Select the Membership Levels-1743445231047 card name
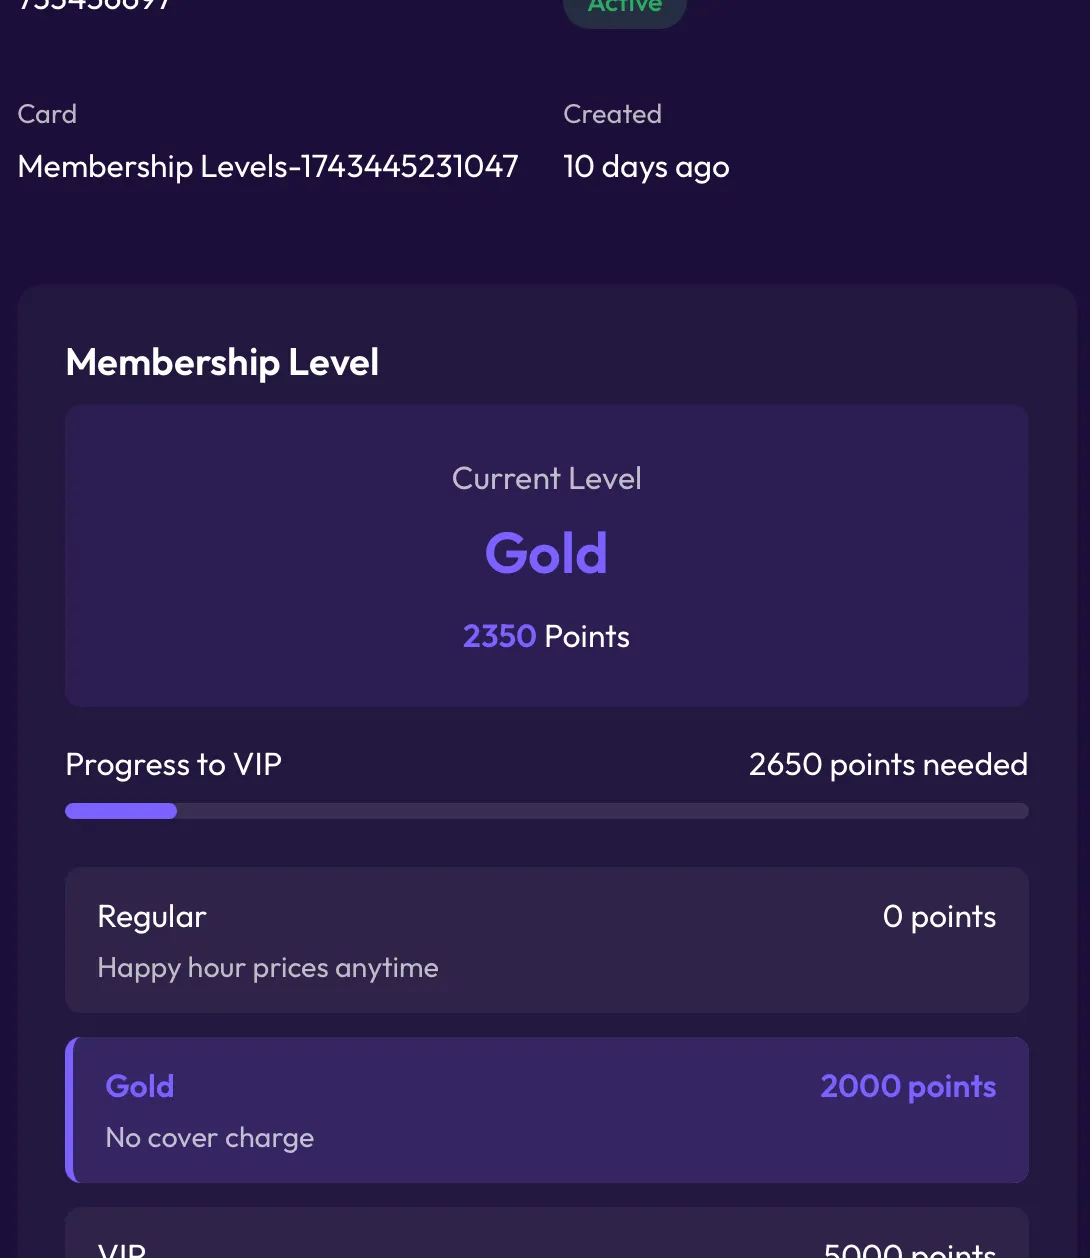Screen dimensions: 1090x1258 point(268,166)
